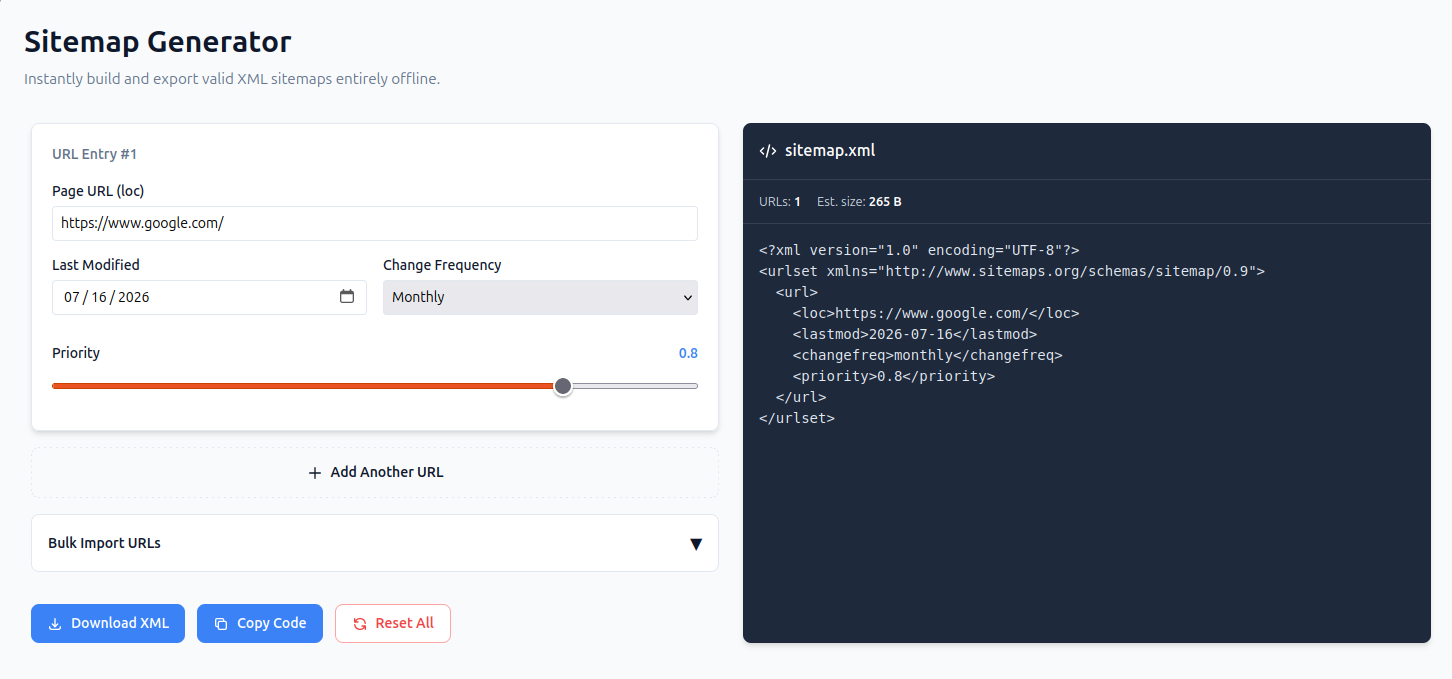Click the 'Page URL (loc)' field label
This screenshot has height=679, width=1452.
tap(99, 191)
